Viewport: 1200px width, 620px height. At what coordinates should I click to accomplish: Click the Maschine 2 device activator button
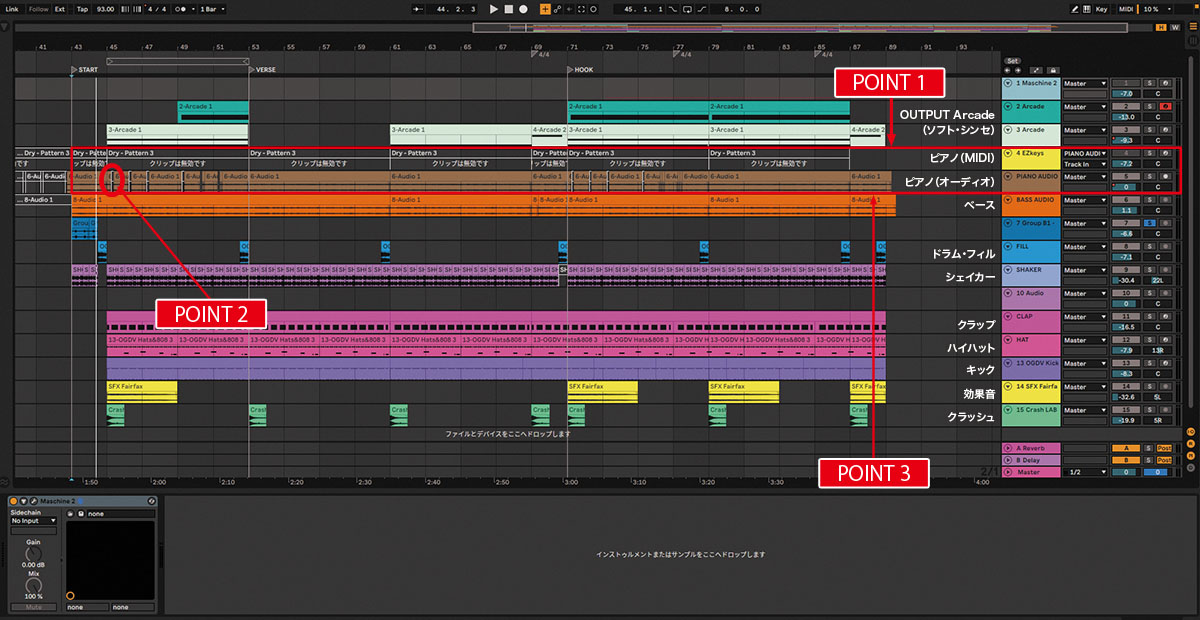(x=13, y=501)
